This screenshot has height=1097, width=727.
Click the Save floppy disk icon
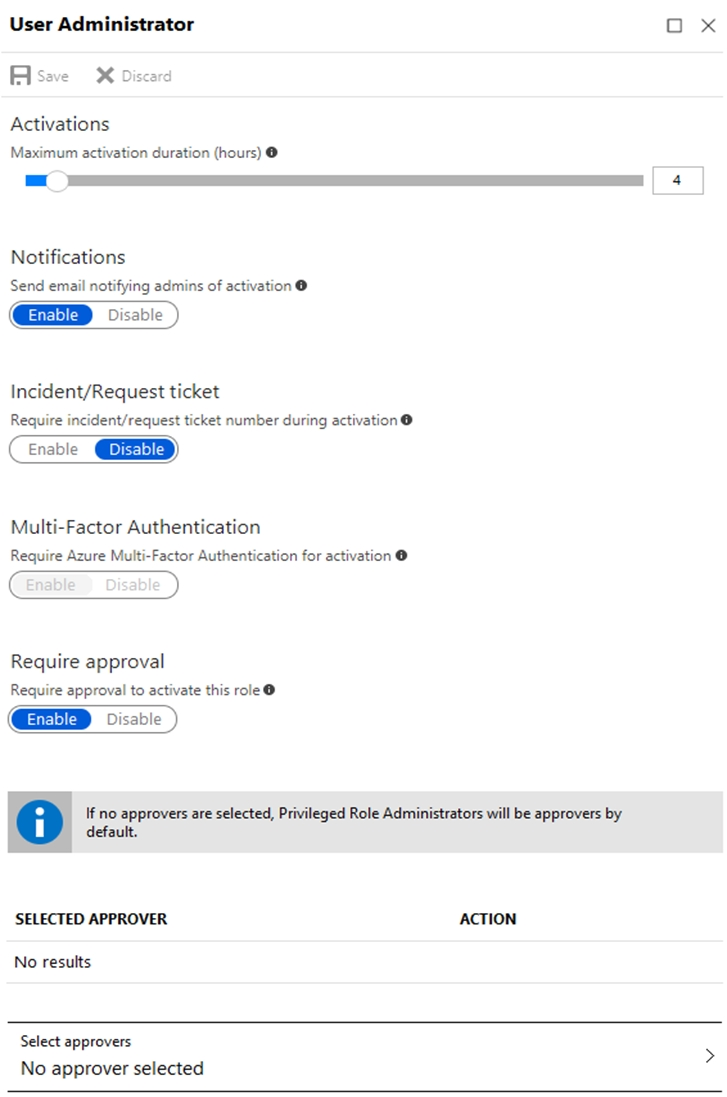point(20,76)
